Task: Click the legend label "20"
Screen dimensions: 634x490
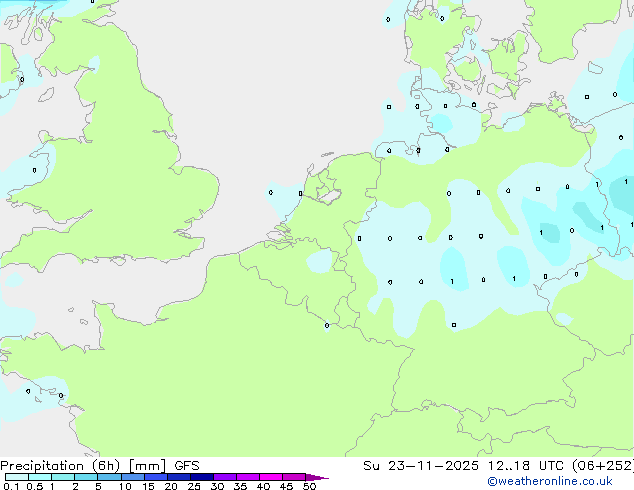Action: point(171,486)
